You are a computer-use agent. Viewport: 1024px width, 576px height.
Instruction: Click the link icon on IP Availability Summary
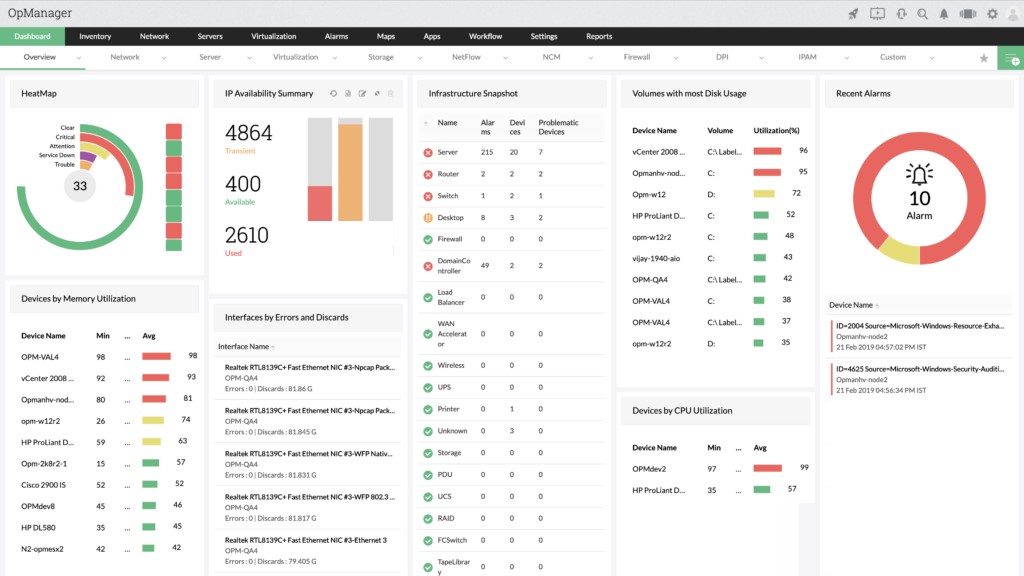(x=377, y=93)
